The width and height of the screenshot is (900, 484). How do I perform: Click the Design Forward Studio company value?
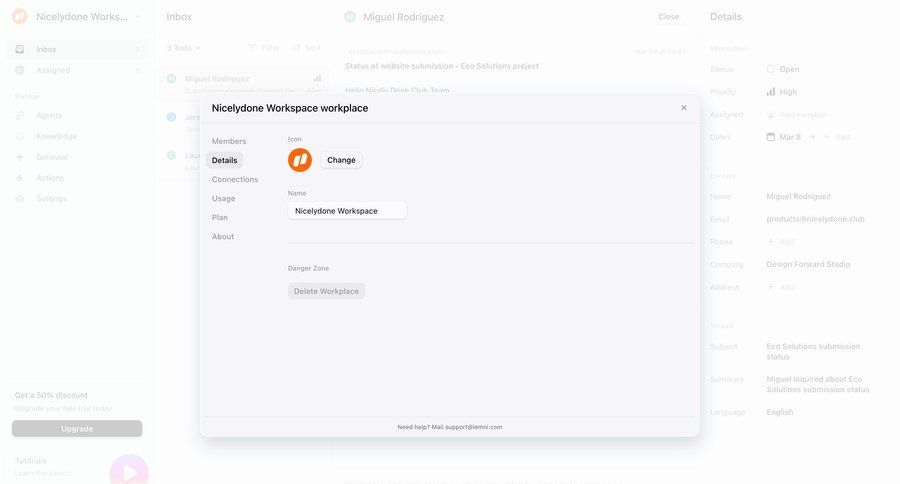(808, 265)
